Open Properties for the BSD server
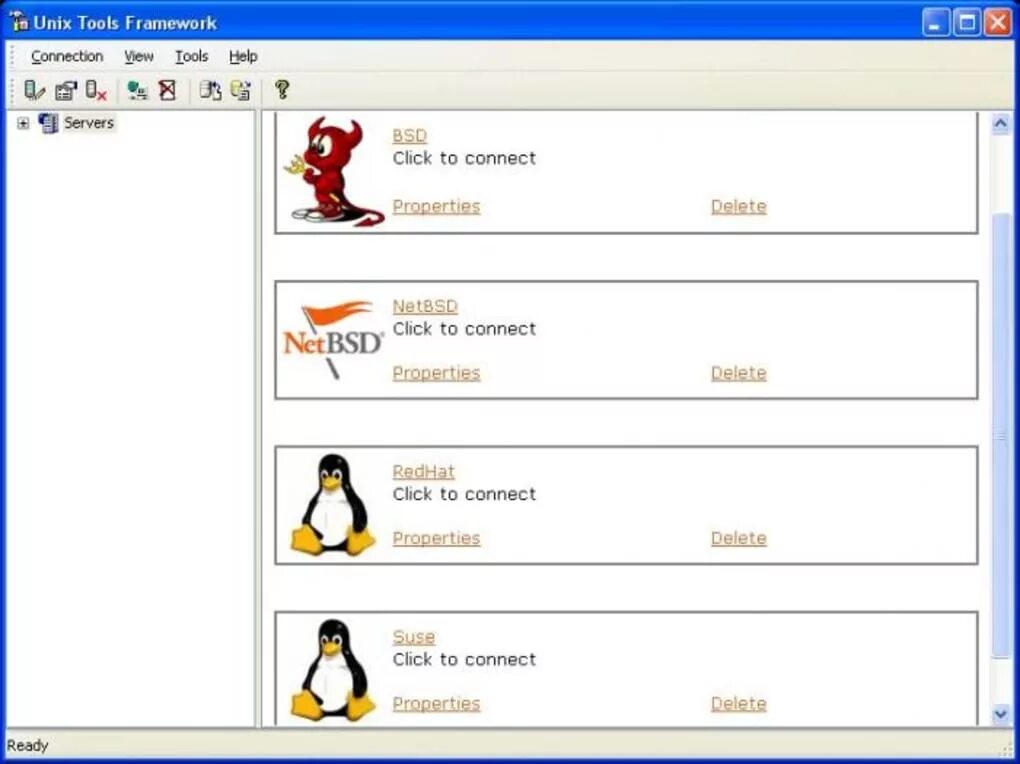Screen dimensions: 1020x764 click(436, 206)
